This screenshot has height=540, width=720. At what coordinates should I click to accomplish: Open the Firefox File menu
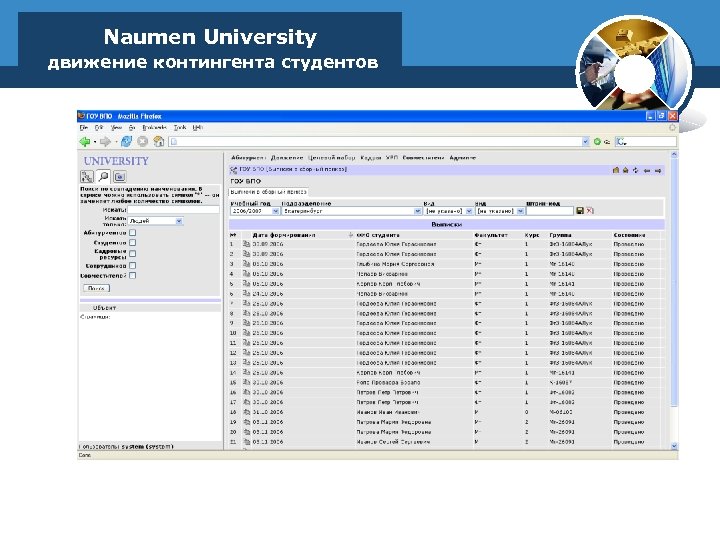click(83, 127)
